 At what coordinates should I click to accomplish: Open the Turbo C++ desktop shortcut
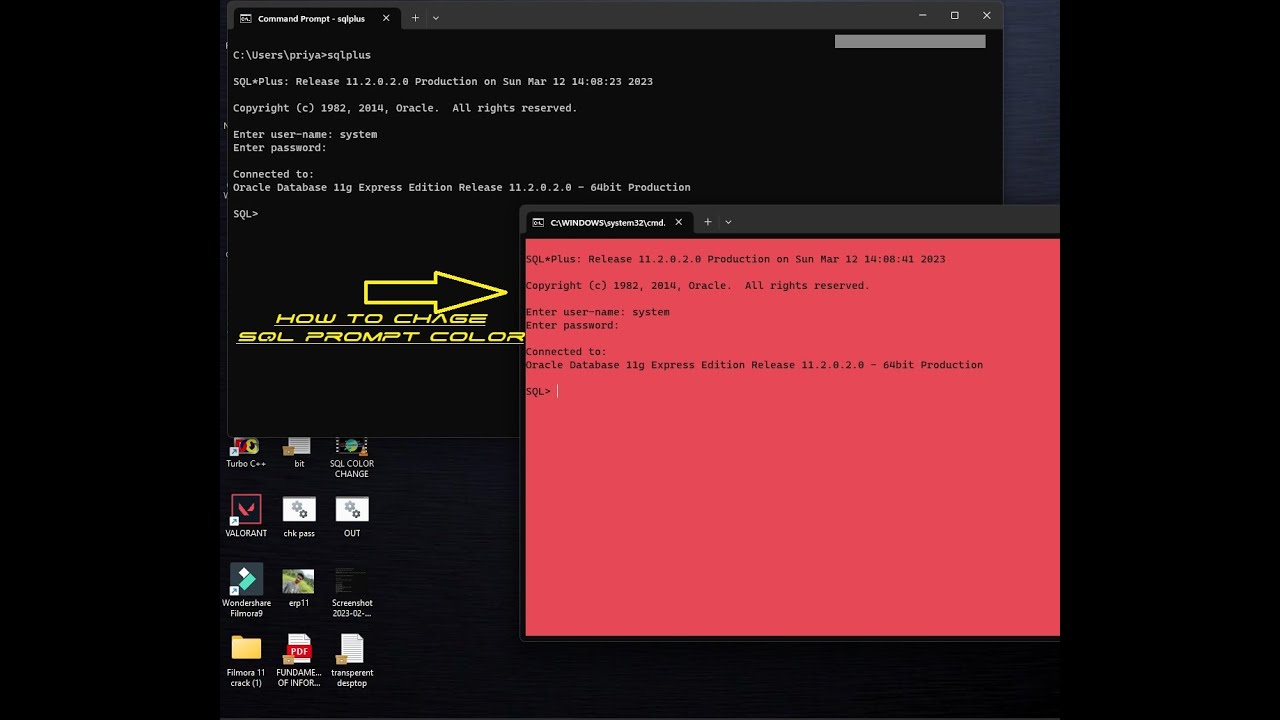(x=246, y=452)
